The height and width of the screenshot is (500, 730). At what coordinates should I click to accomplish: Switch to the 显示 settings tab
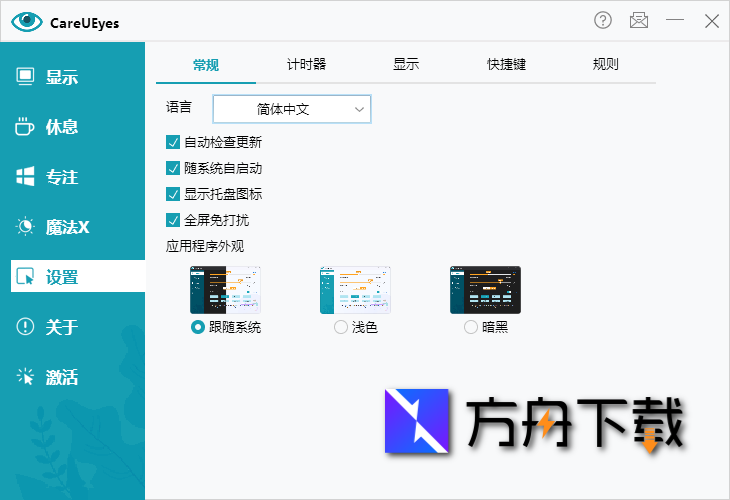tap(406, 64)
